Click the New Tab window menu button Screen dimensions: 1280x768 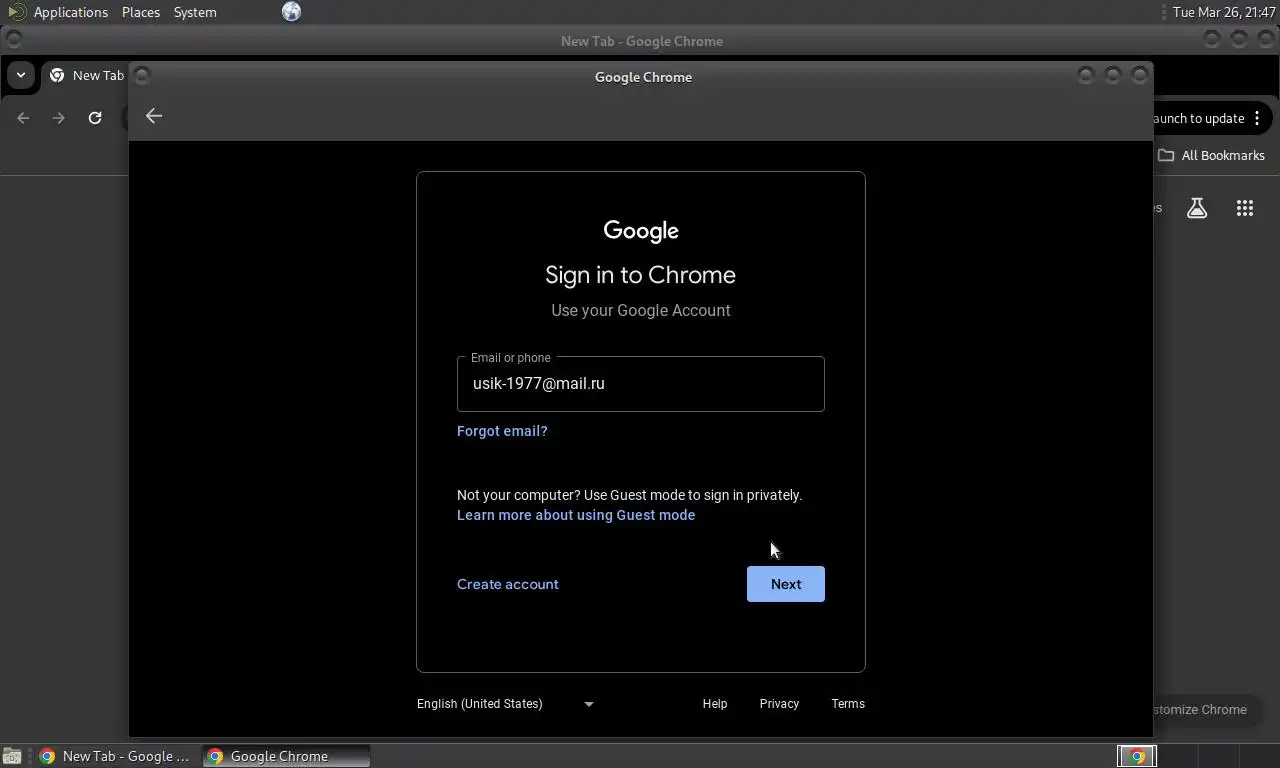coord(13,40)
